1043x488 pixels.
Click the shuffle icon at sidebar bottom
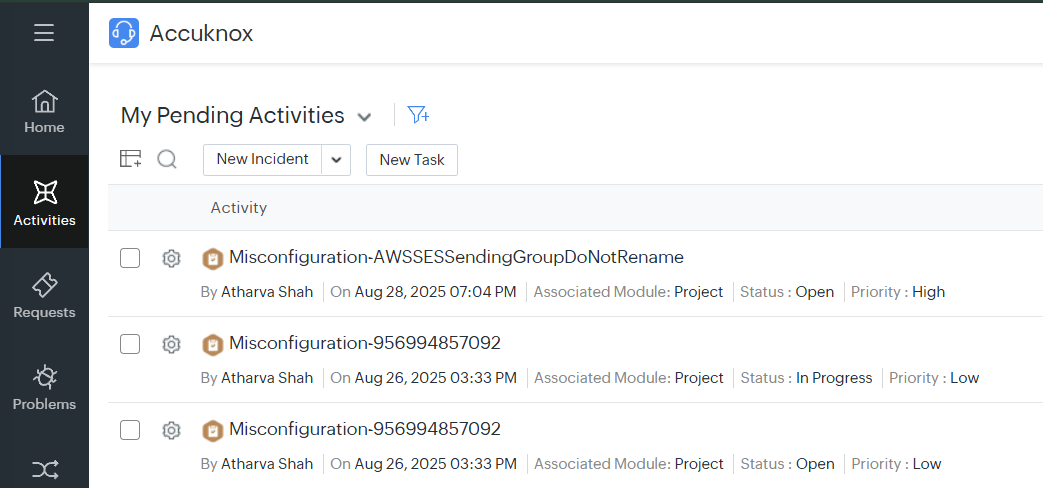pos(44,469)
